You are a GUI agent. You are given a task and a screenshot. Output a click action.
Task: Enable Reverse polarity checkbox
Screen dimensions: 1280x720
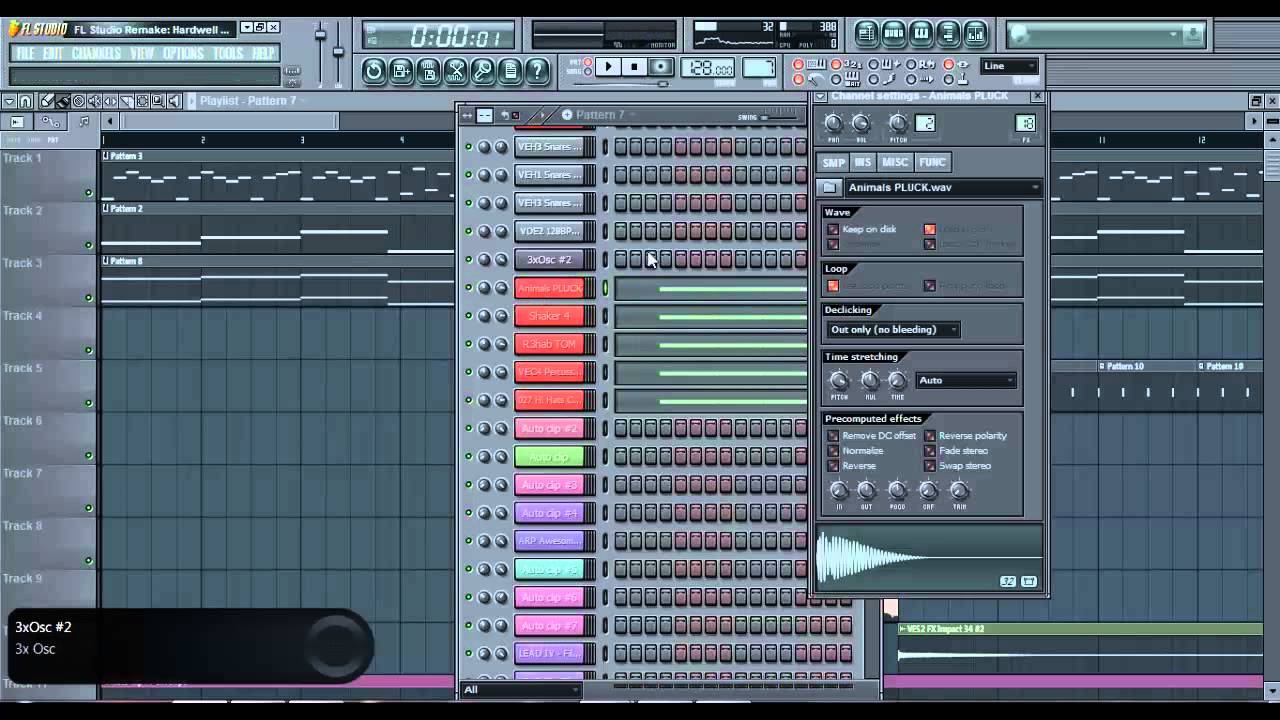(x=930, y=436)
